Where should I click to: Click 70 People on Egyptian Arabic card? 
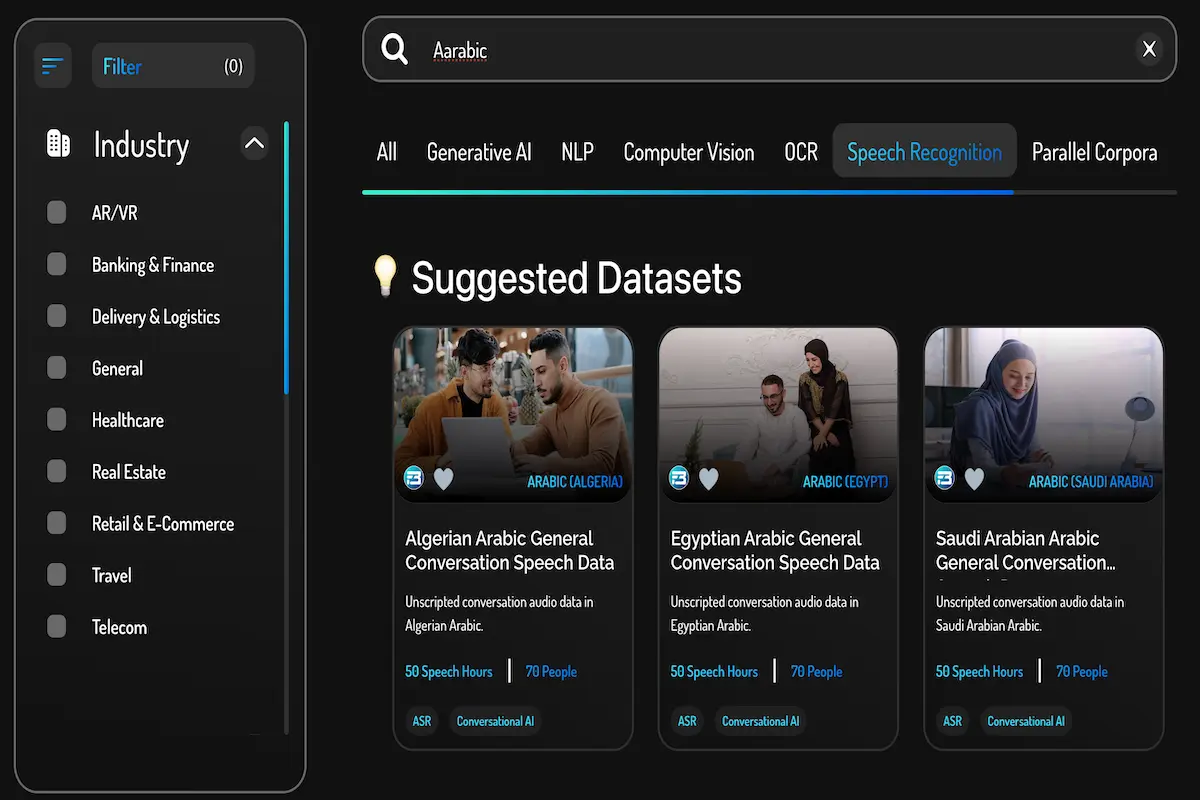[x=817, y=672]
